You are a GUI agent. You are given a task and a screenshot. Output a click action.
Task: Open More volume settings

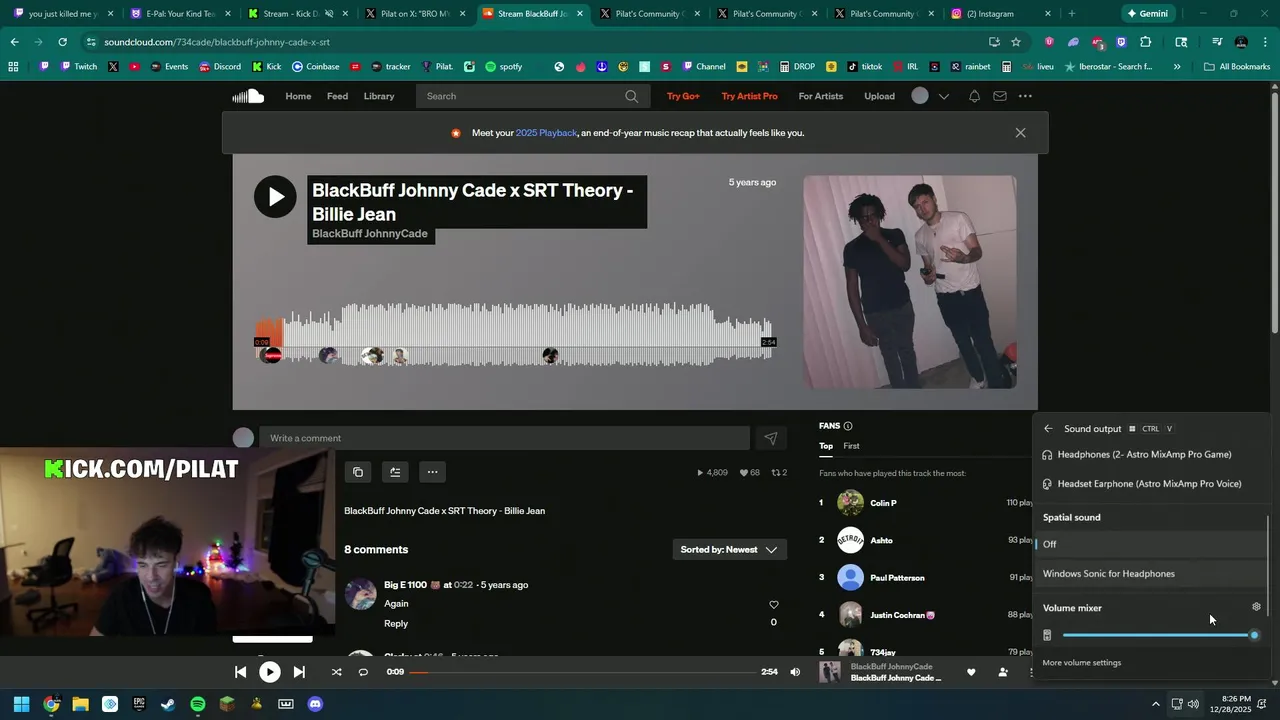(x=1082, y=663)
